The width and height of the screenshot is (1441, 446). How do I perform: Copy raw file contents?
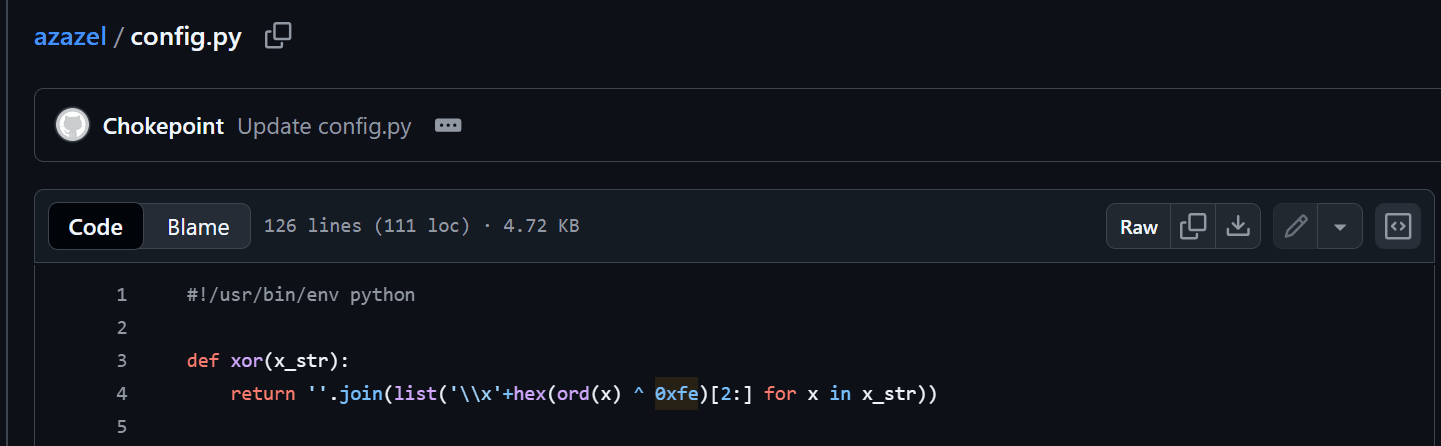click(1193, 226)
